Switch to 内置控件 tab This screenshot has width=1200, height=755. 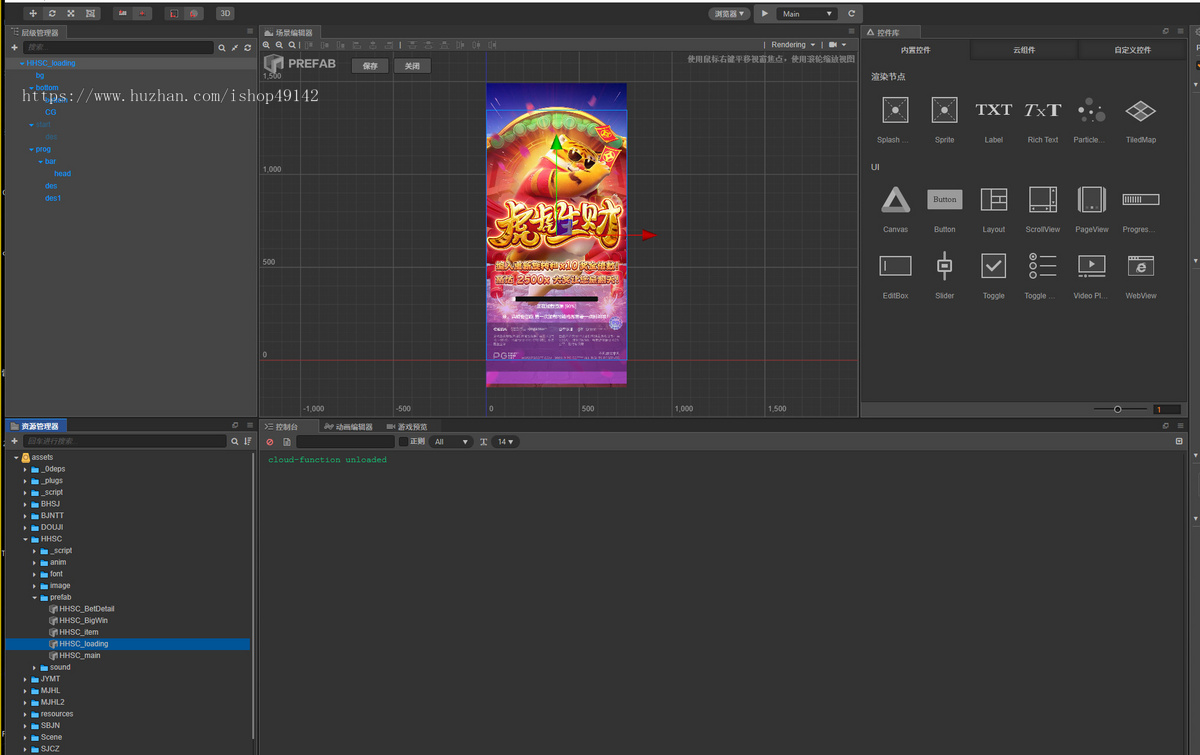pos(915,50)
